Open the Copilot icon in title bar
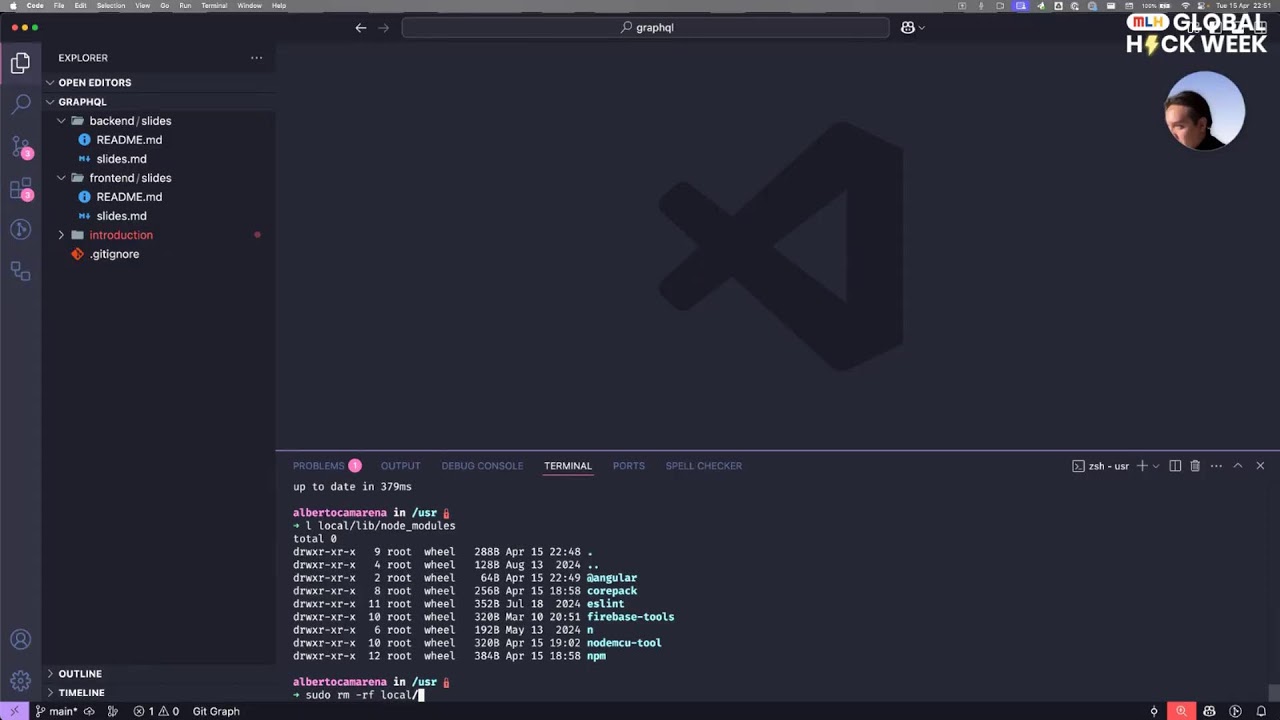 tap(908, 28)
